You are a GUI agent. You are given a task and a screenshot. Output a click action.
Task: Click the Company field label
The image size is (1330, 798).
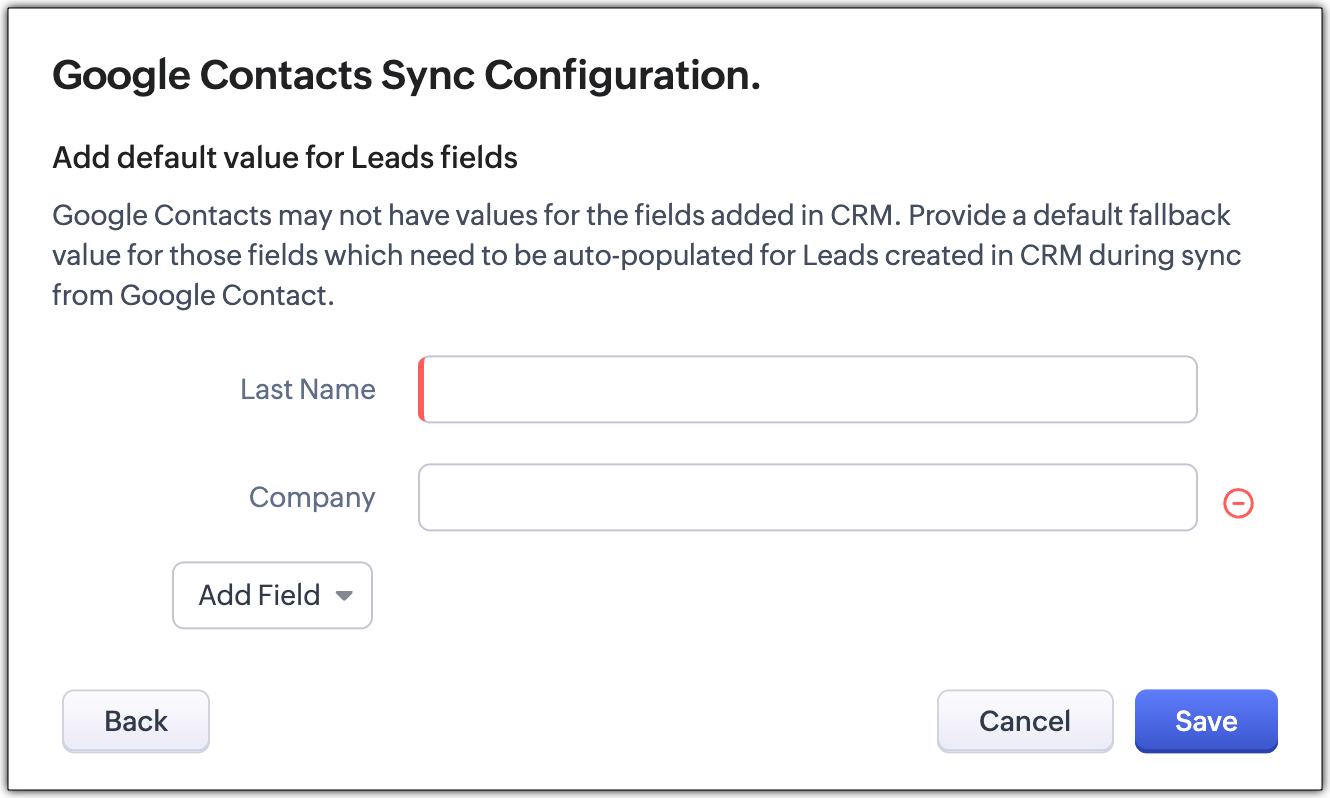[x=312, y=497]
